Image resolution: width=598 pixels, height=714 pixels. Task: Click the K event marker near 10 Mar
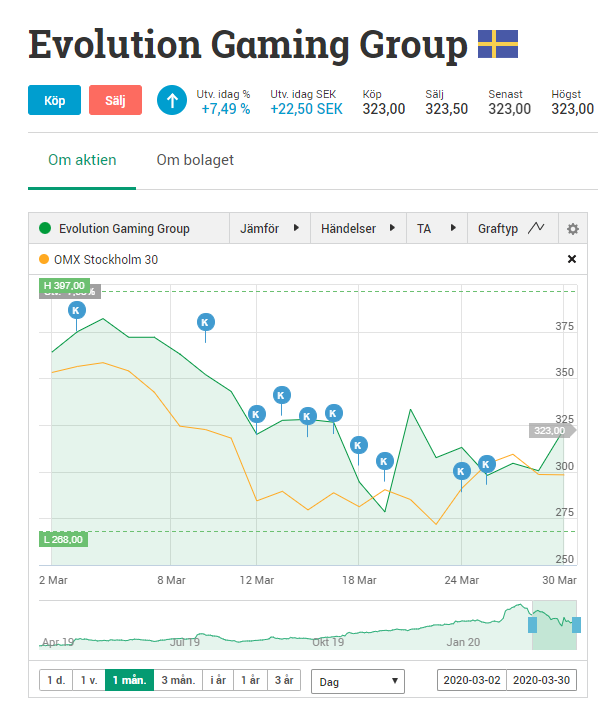pos(205,322)
